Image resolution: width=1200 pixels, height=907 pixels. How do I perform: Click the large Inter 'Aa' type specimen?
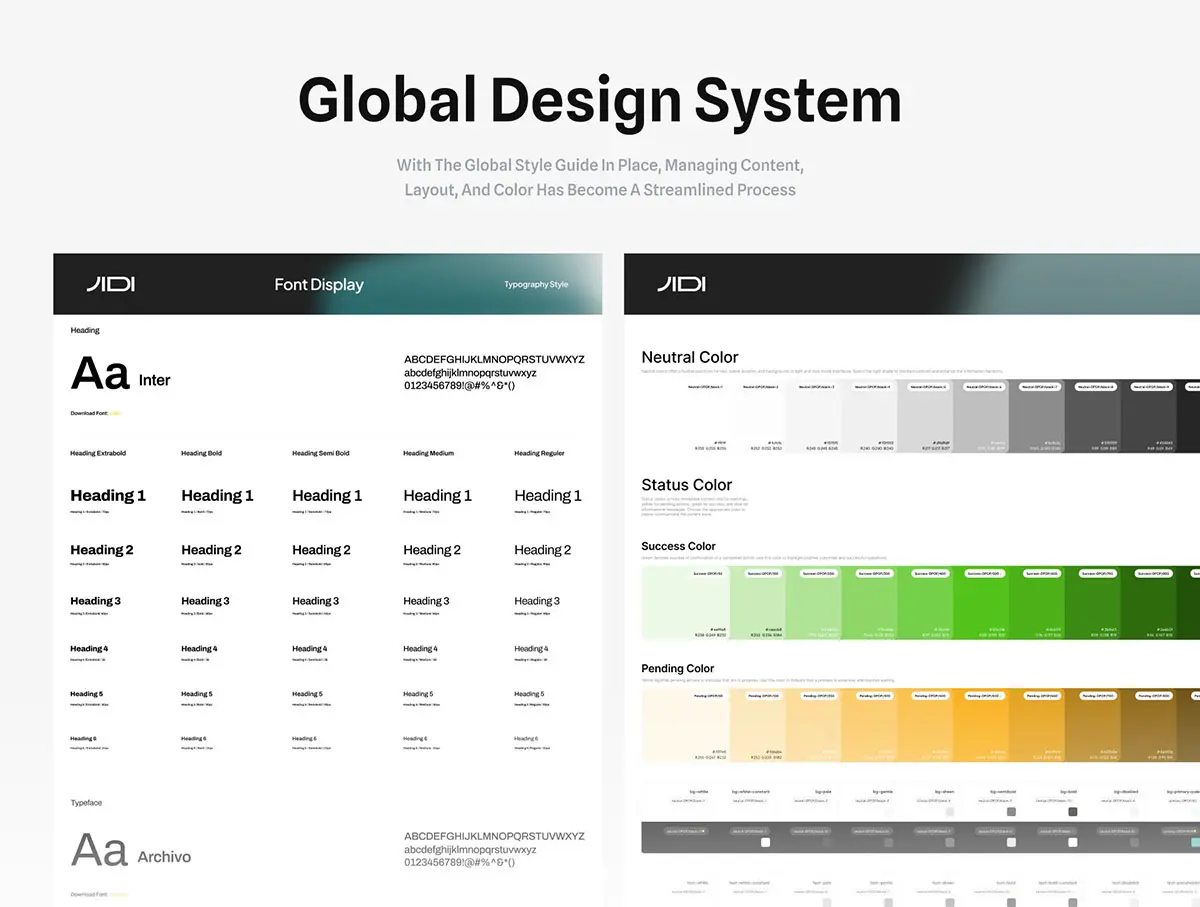click(100, 374)
